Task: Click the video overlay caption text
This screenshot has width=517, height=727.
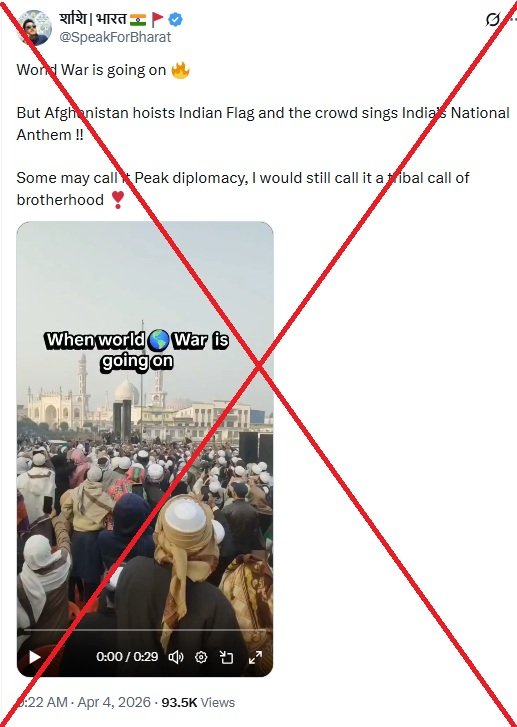Action: pos(137,351)
